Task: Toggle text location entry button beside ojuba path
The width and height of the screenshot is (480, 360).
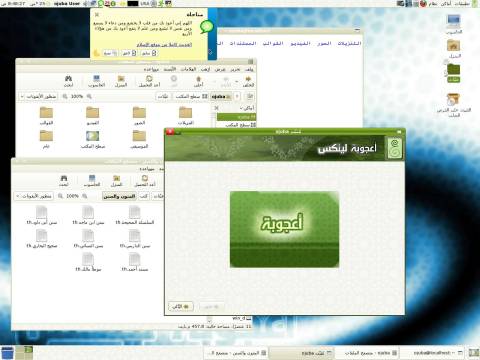Action: point(250,96)
